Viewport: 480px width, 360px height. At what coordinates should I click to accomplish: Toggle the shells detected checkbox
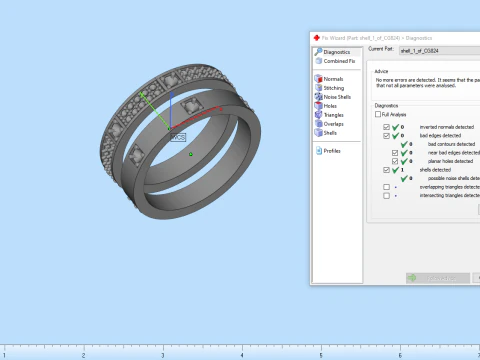tap(386, 170)
